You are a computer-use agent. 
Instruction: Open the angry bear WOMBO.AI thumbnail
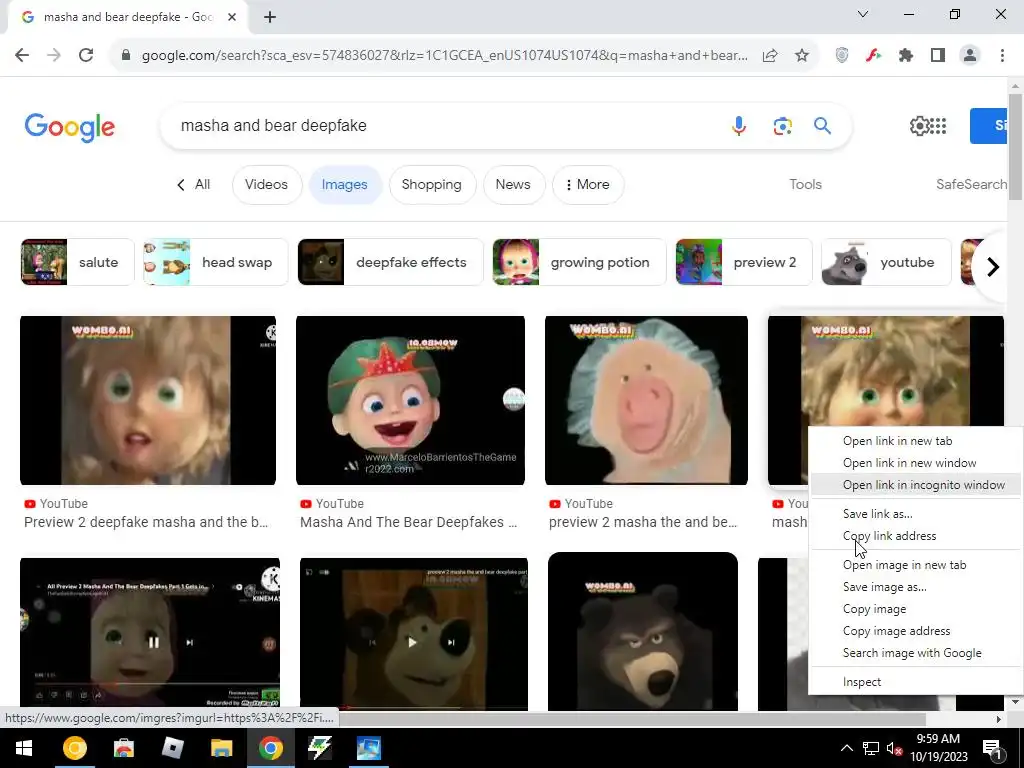pos(643,632)
